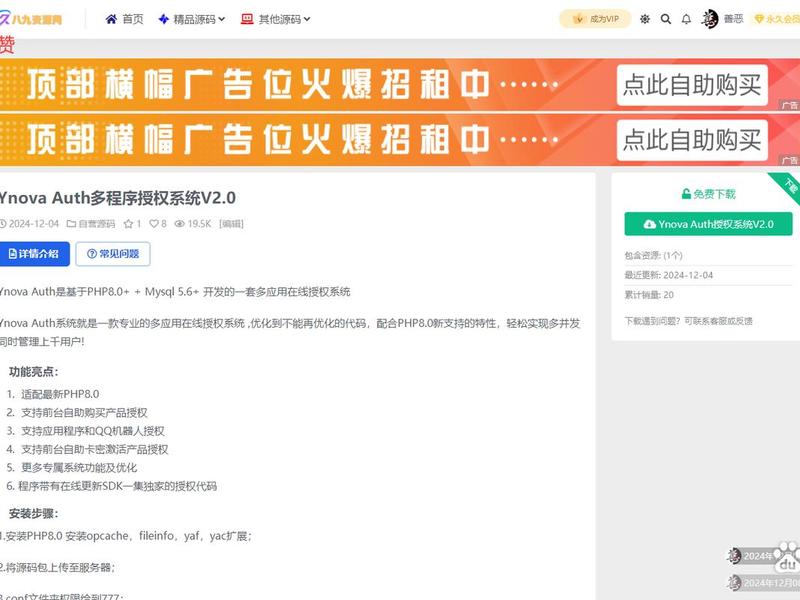Open the user avatar in the header
800x600 pixels.
click(709, 19)
